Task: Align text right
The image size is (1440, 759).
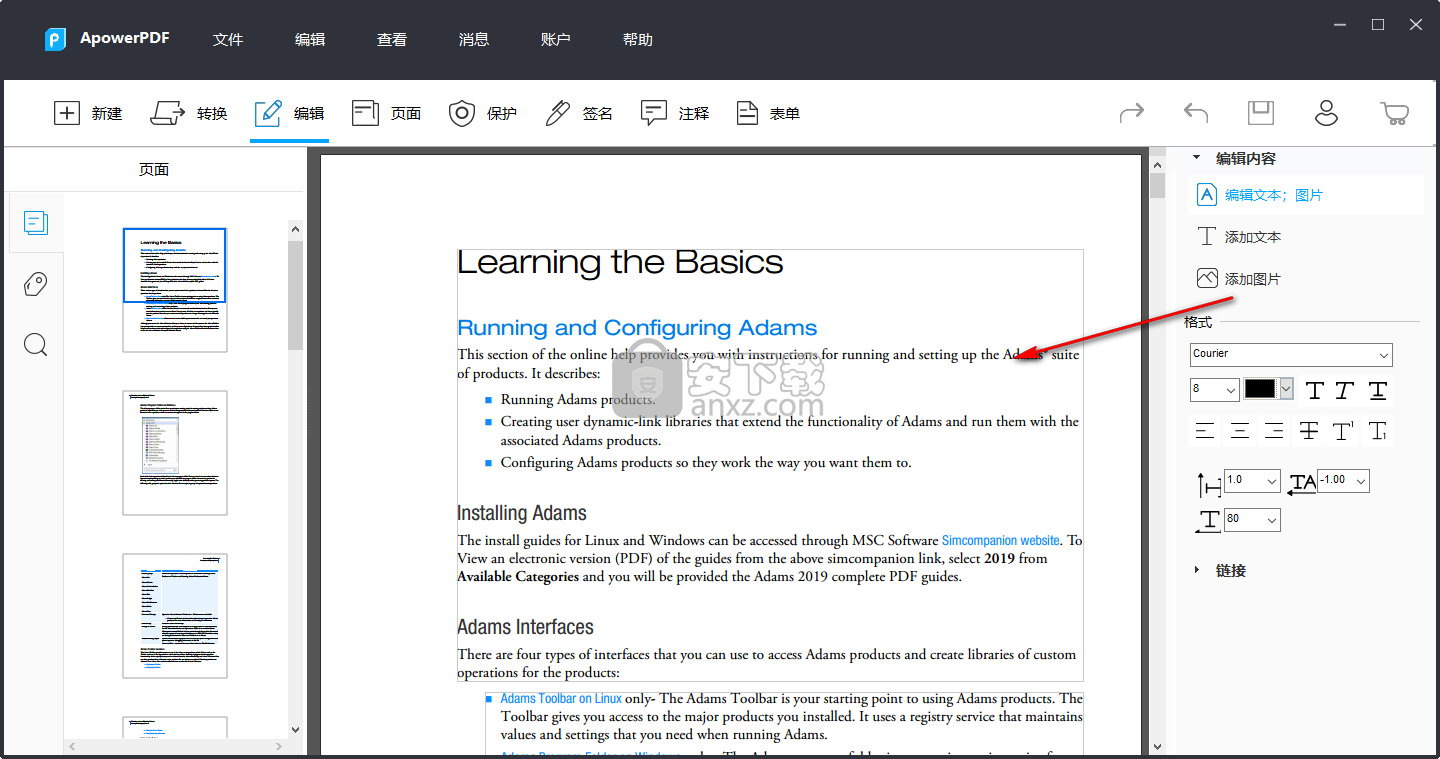Action: point(1274,431)
